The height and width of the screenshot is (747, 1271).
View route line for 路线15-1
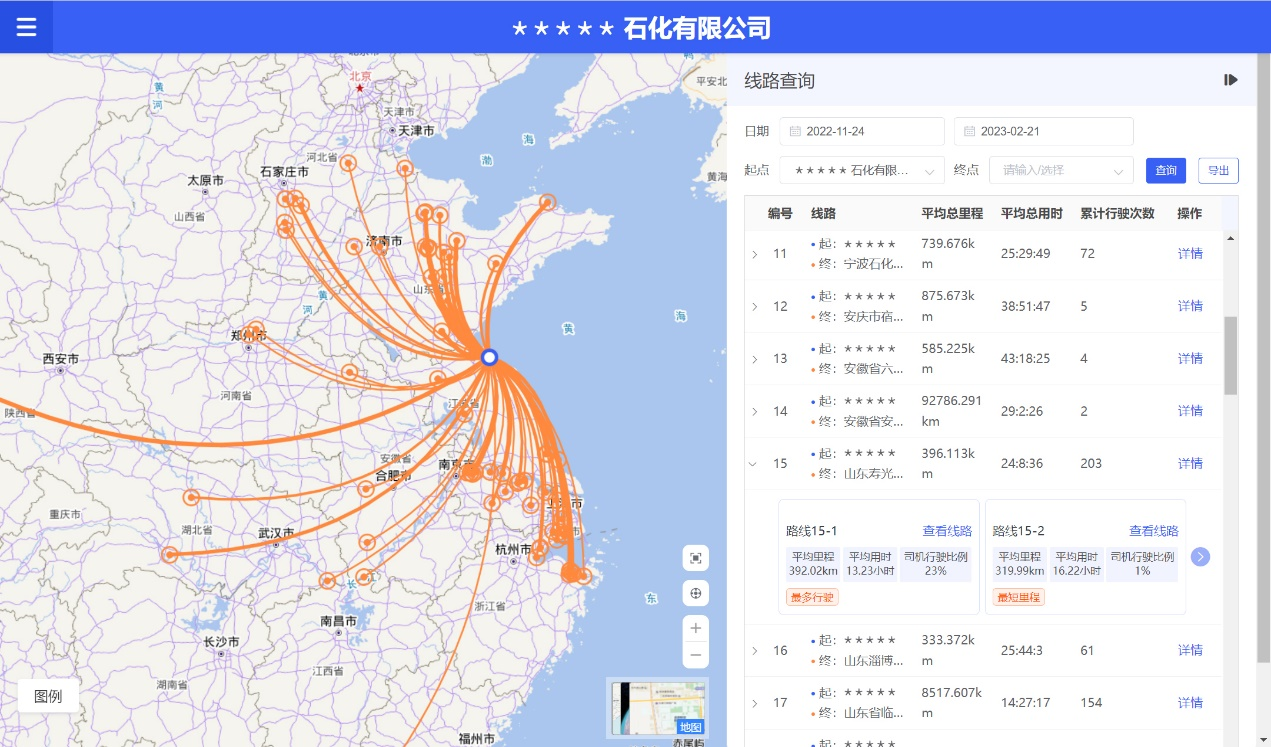[x=946, y=531]
